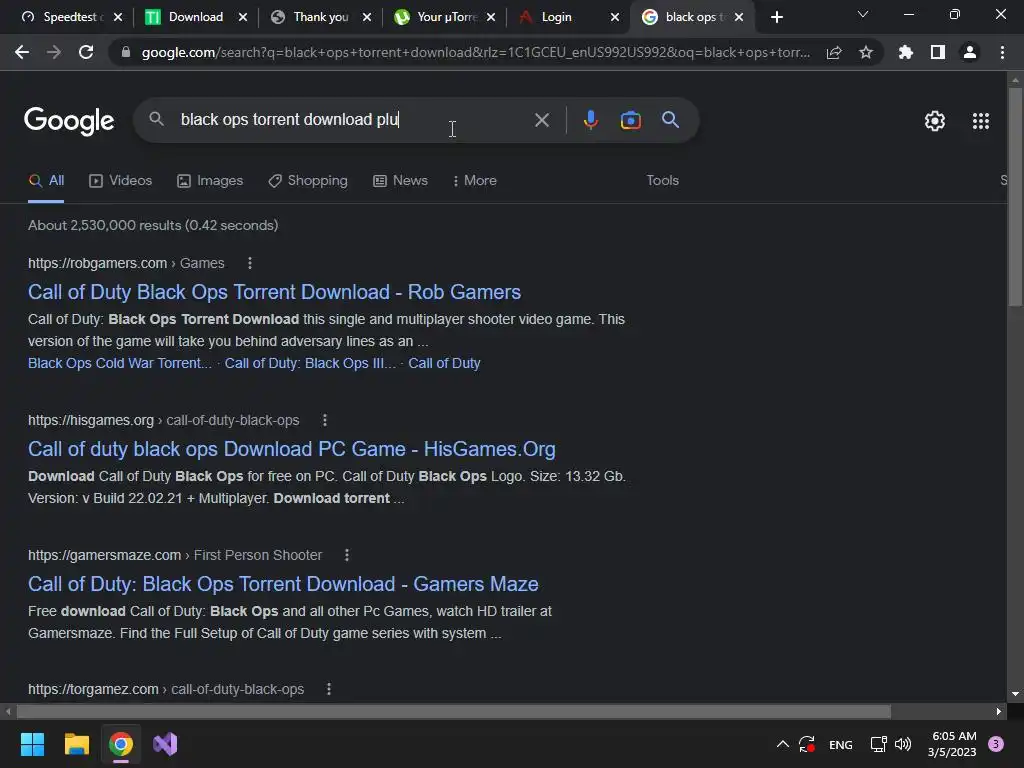Open File Explorer from the taskbar

tap(76, 744)
